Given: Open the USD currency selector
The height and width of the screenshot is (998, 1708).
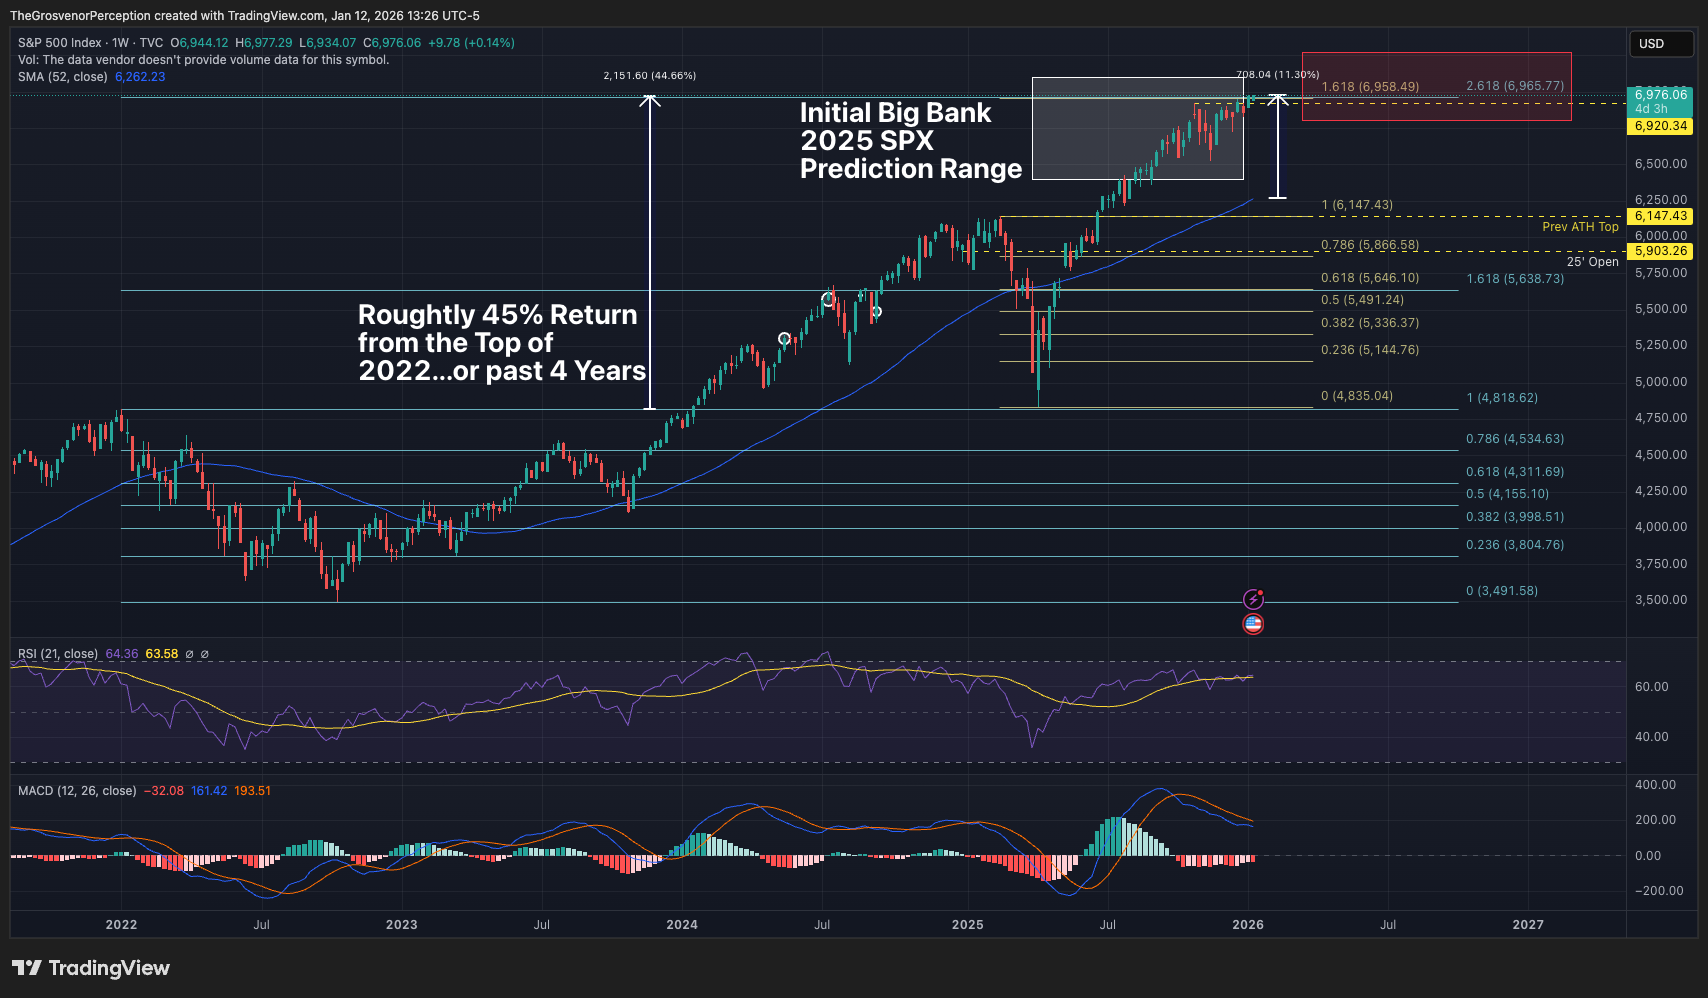Looking at the screenshot, I should click(x=1660, y=43).
